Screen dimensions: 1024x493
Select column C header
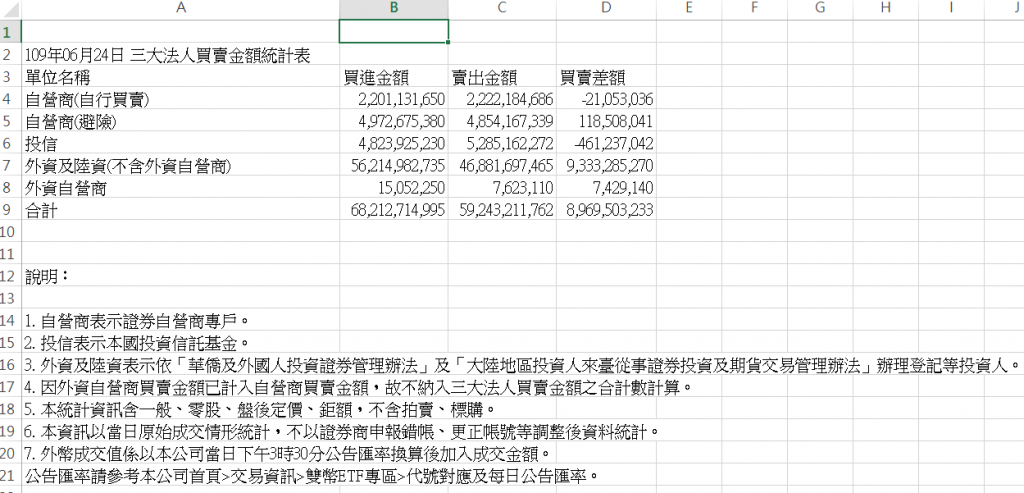[x=502, y=8]
